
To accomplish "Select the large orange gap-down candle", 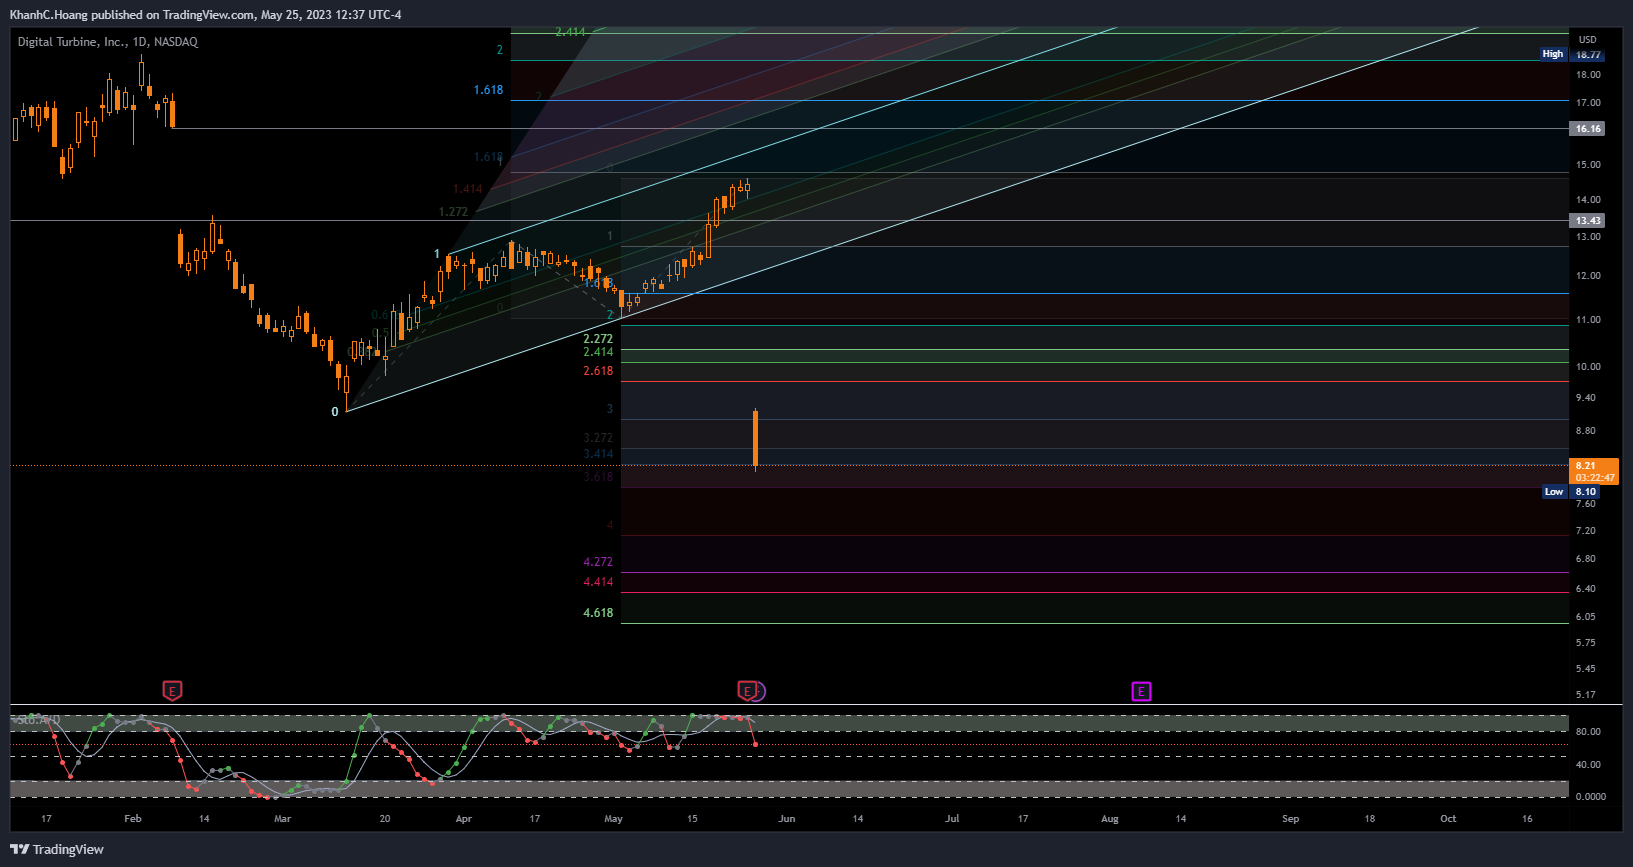I will tap(755, 438).
